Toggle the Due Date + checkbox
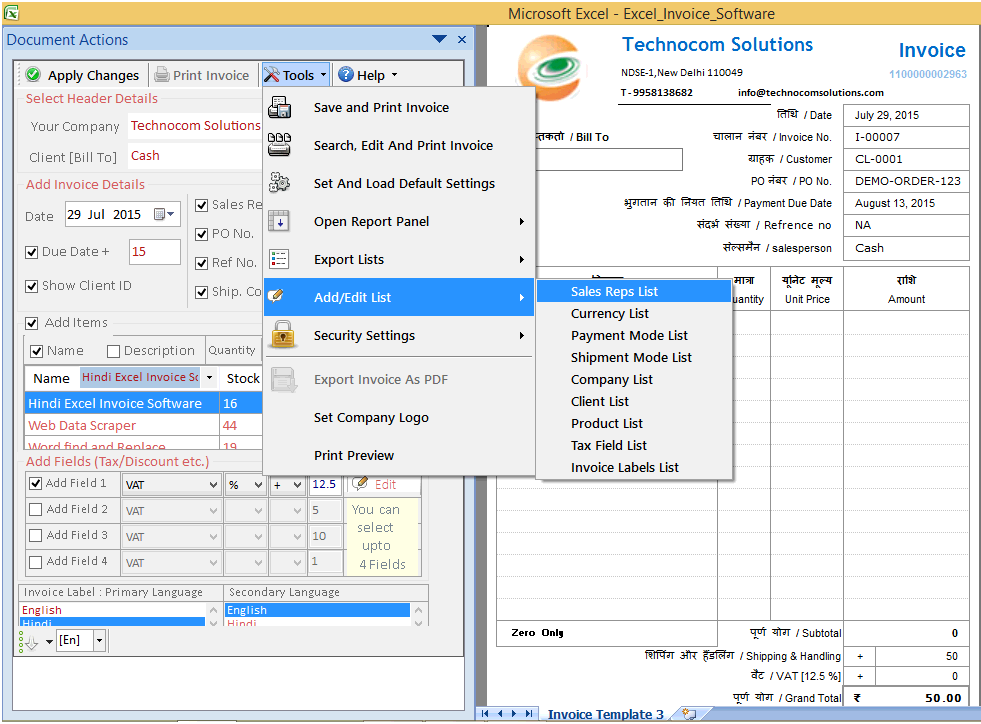This screenshot has height=724, width=981. [x=32, y=252]
